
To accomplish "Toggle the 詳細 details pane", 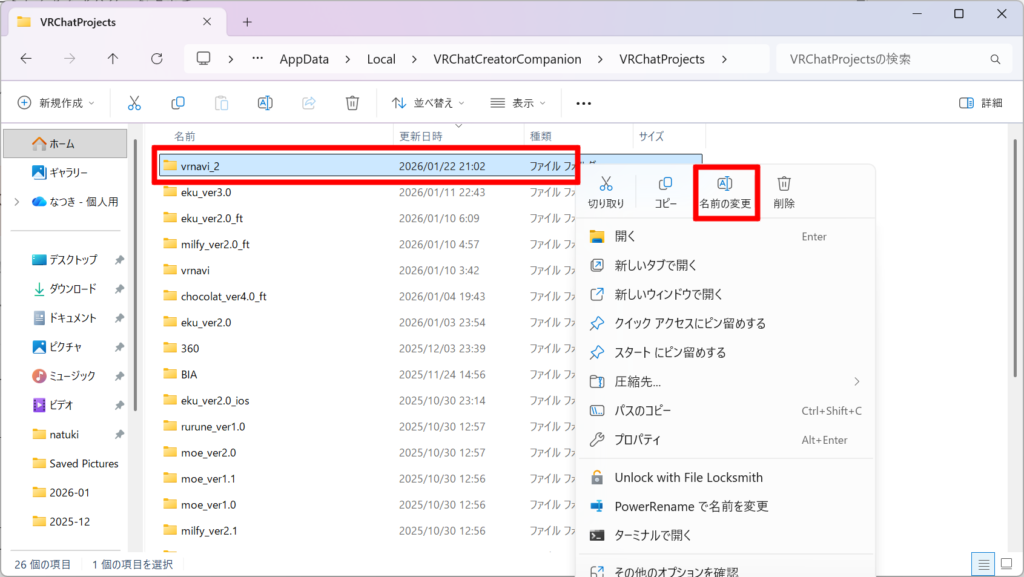I will coord(980,103).
